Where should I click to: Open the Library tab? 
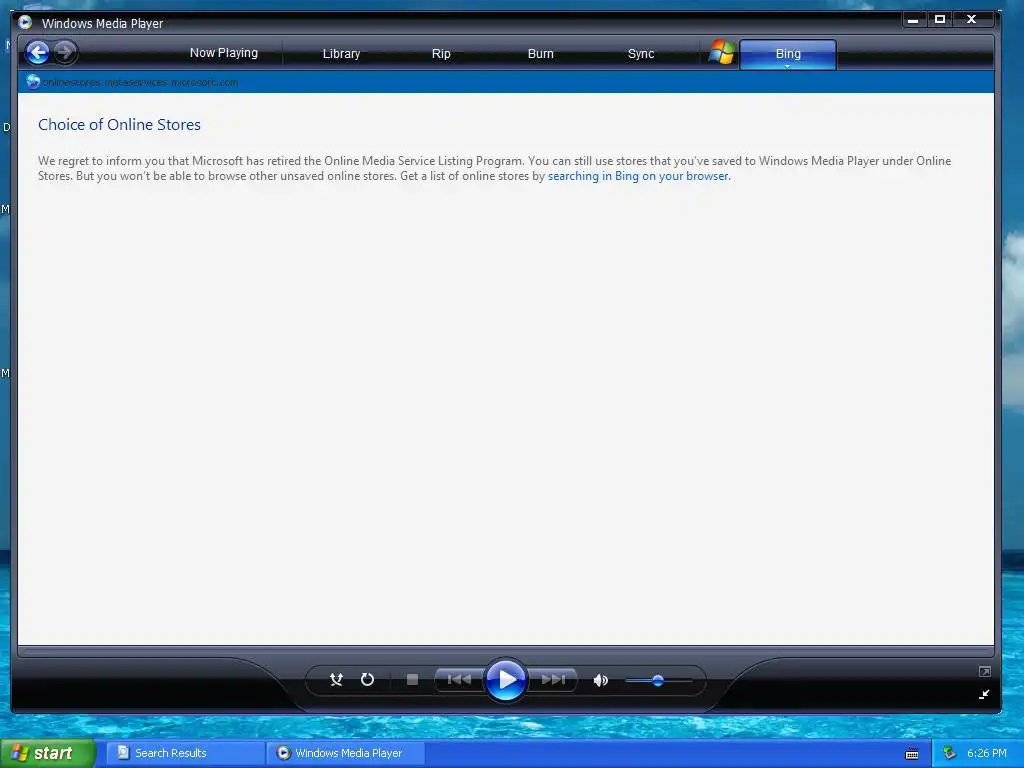342,54
